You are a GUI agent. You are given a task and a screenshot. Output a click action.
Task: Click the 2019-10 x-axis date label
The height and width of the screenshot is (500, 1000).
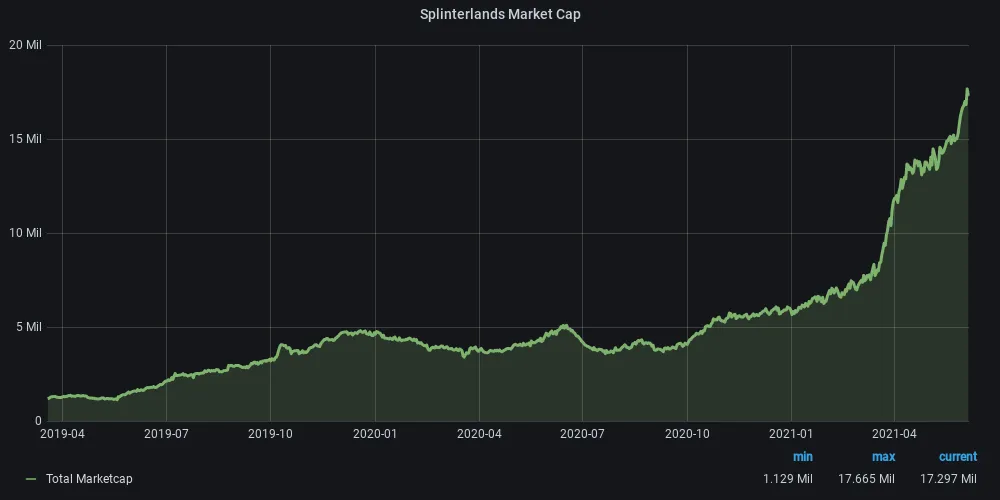[270, 434]
